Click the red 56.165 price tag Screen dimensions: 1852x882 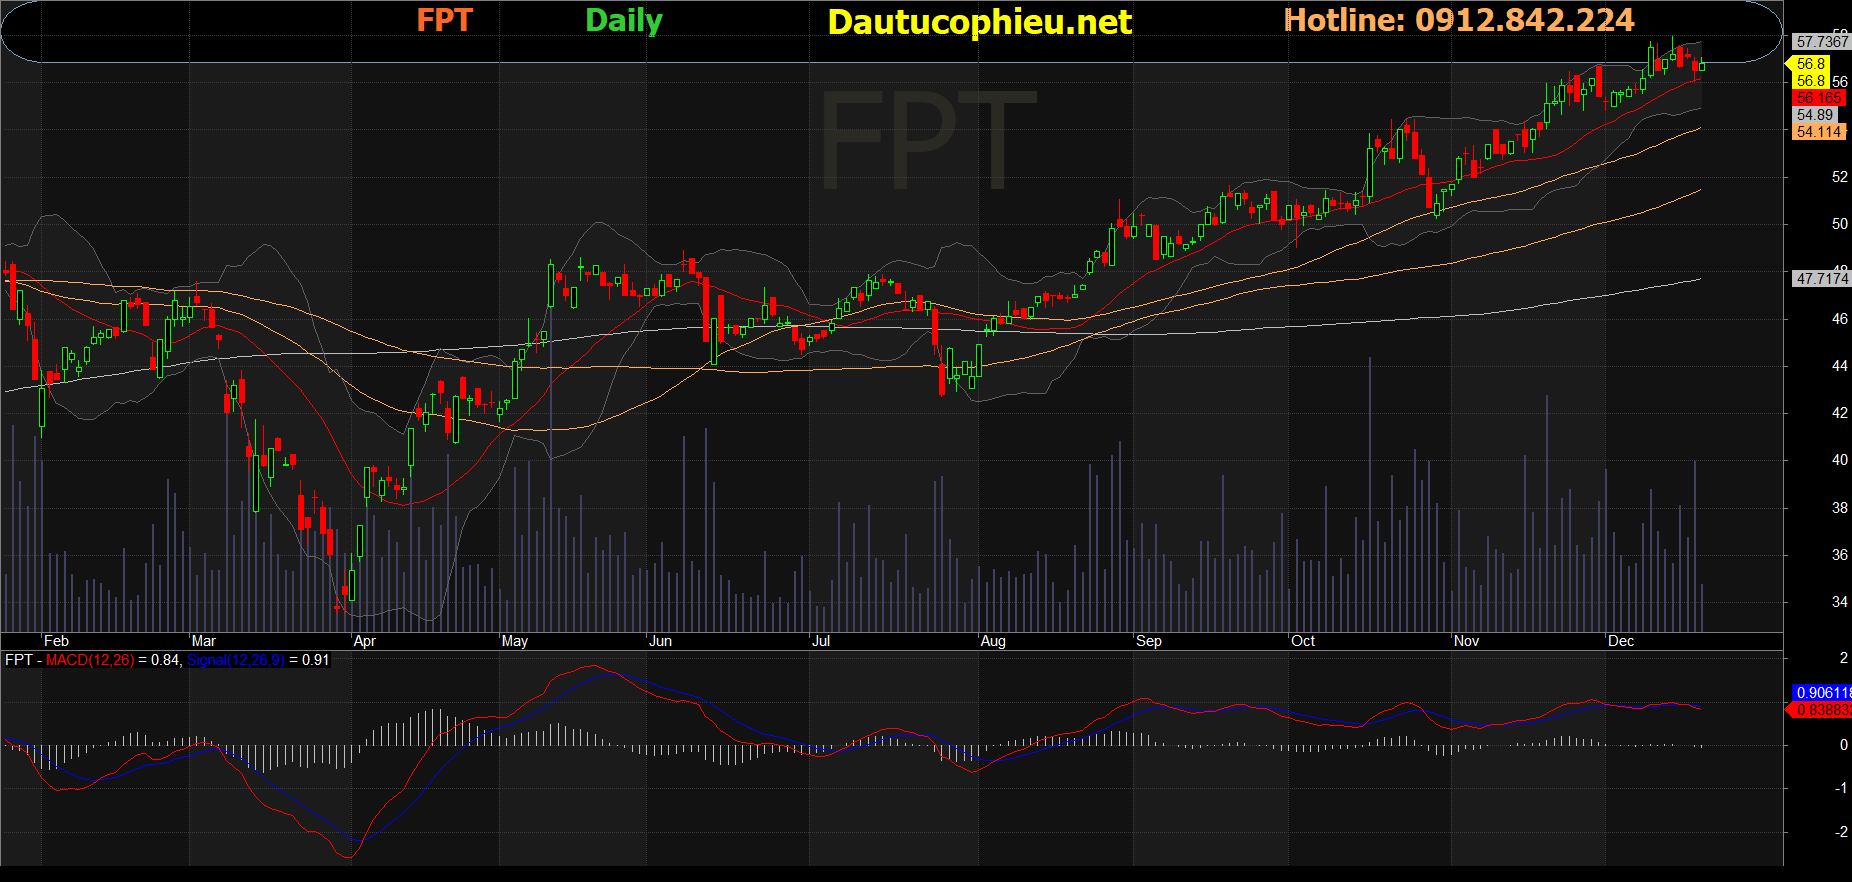click(1818, 98)
